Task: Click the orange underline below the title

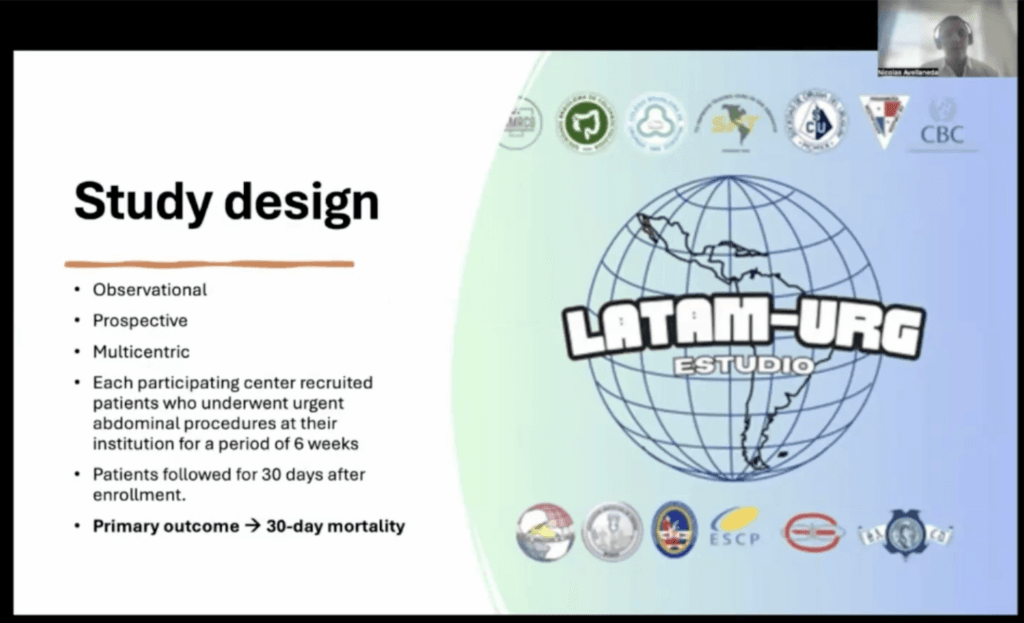Action: [209, 264]
